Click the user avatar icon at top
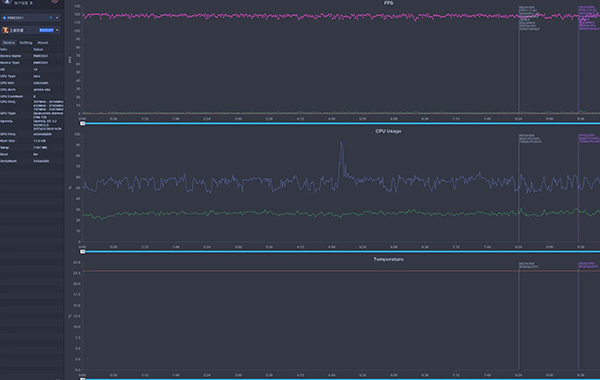The height and width of the screenshot is (380, 600). tap(7, 2)
